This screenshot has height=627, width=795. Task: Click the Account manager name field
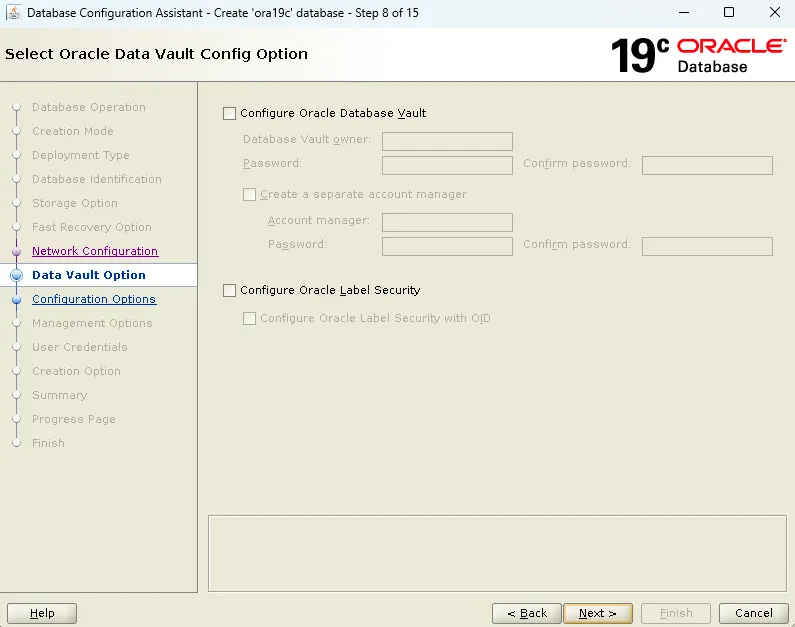[447, 223]
